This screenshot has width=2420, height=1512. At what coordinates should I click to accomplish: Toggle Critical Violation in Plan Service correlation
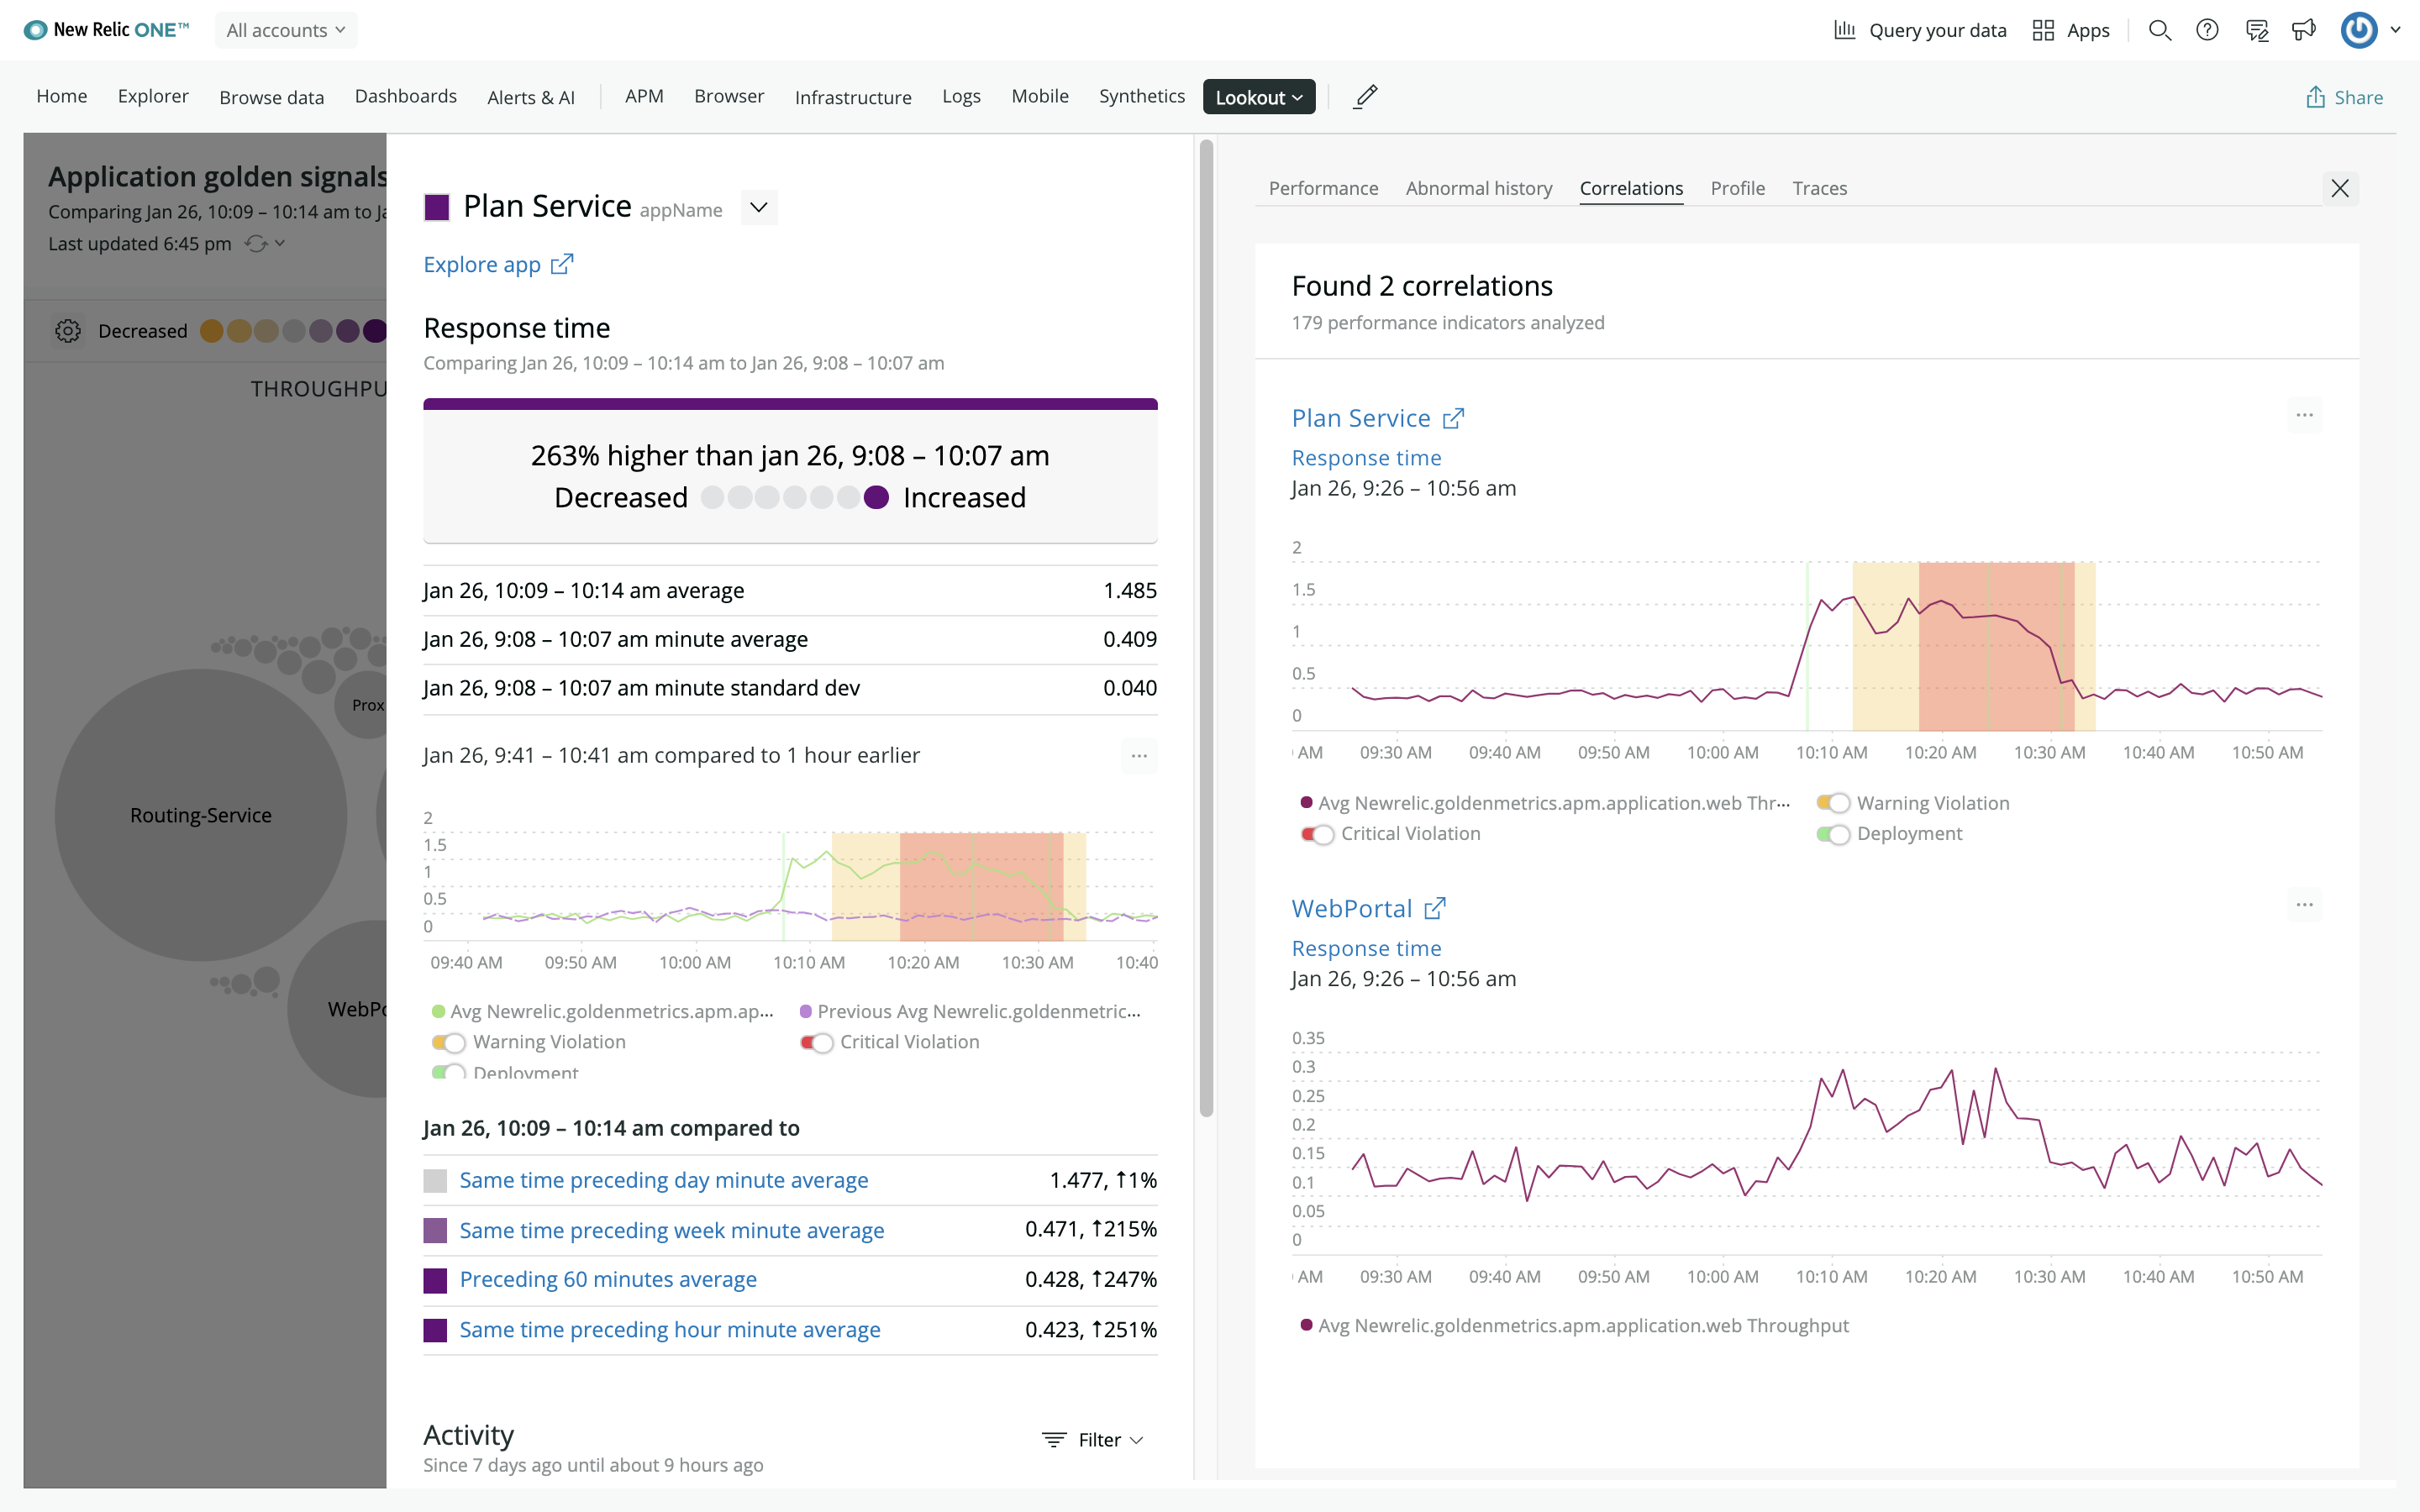pos(1317,834)
